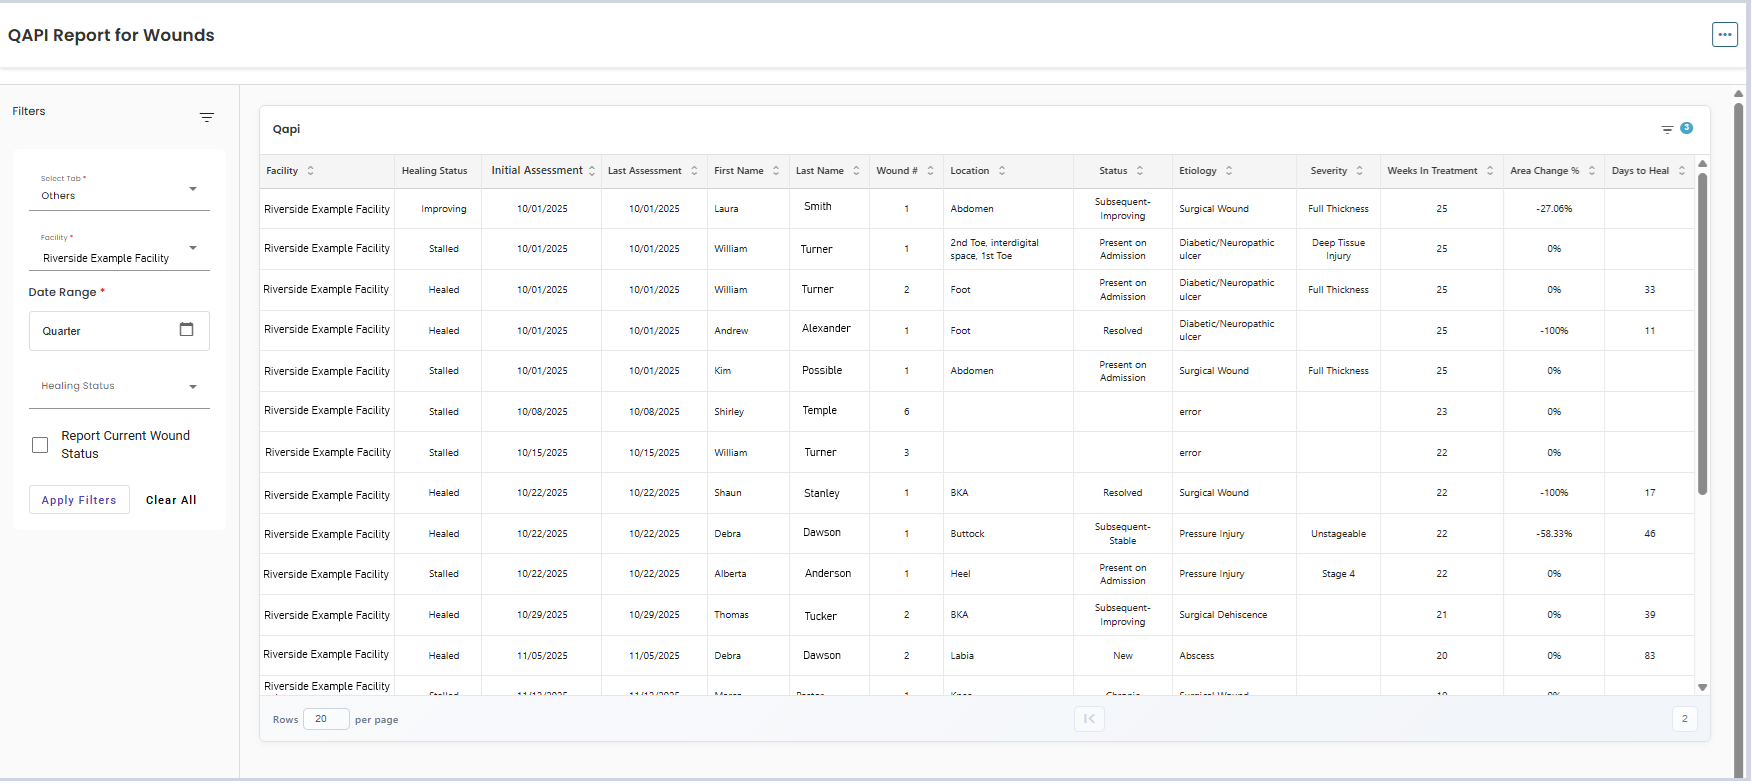
Task: Collapse the Filters panel icon
Action: tap(207, 118)
